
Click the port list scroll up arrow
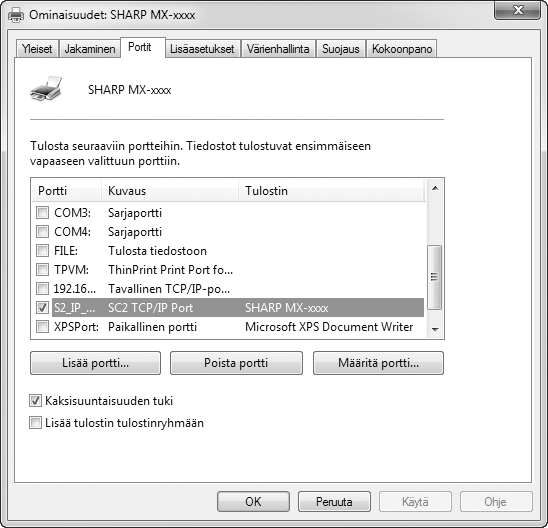click(435, 188)
